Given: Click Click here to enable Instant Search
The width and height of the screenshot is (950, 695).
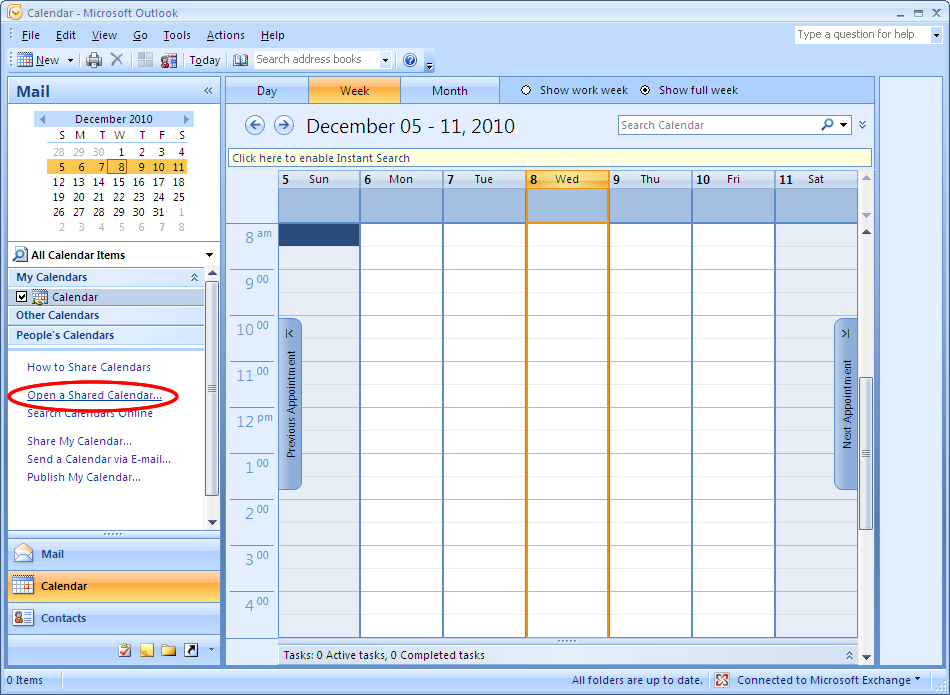Looking at the screenshot, I should click(x=550, y=158).
